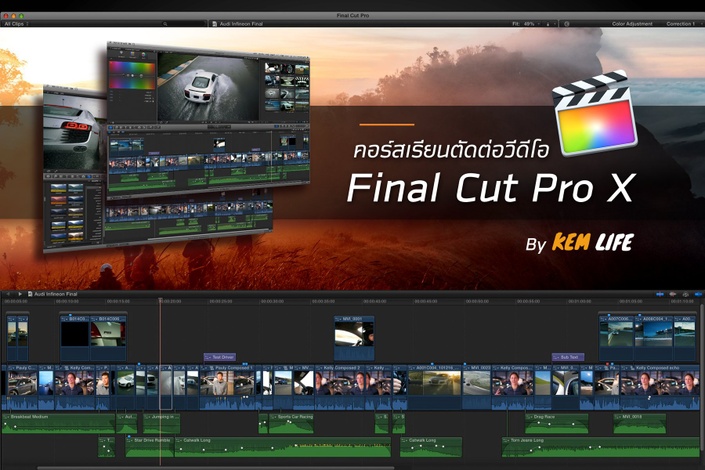This screenshot has width=705, height=470.
Task: Select the A007C006 connected clip
Action: 616,337
